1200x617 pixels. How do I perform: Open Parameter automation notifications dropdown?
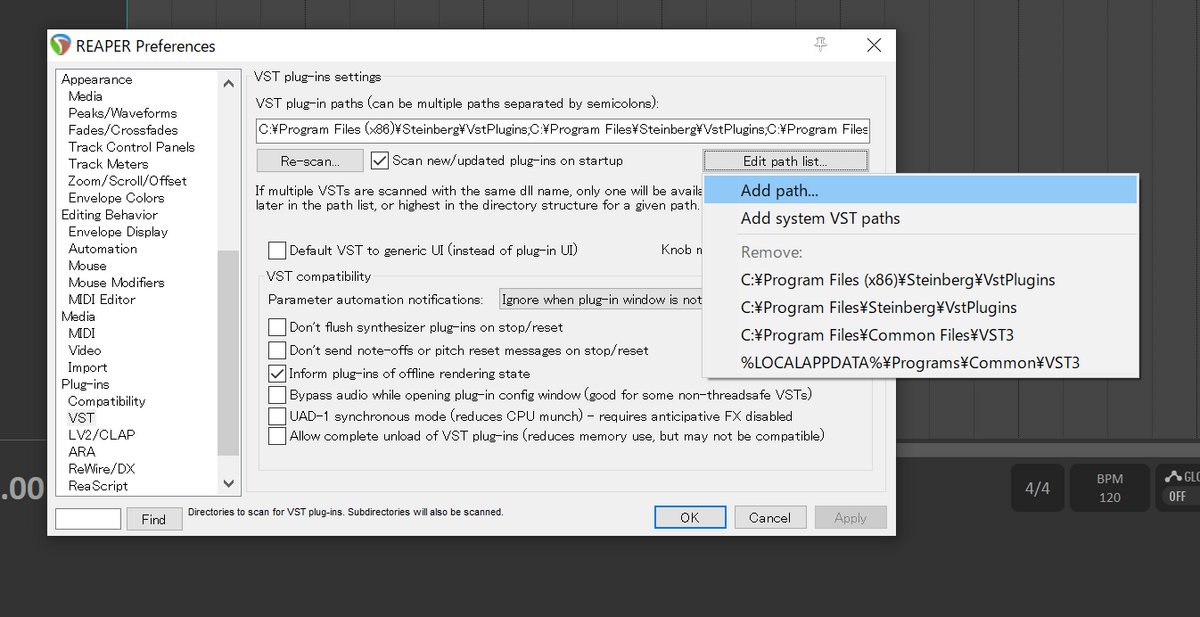coord(600,299)
